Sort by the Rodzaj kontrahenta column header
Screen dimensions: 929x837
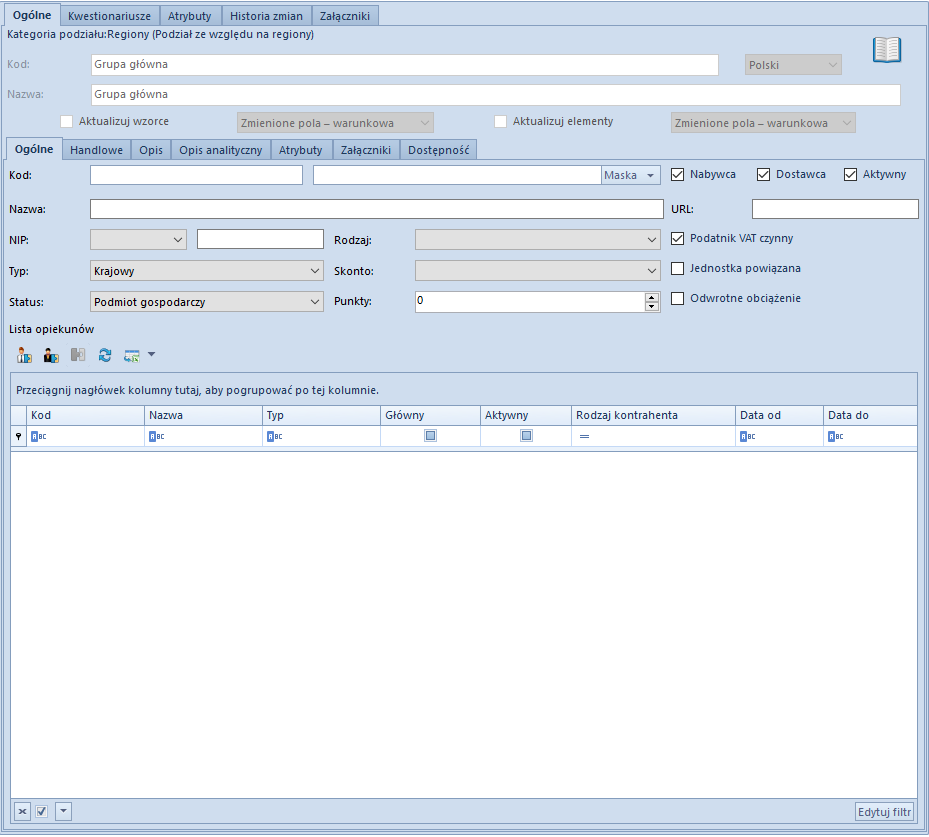coord(653,415)
